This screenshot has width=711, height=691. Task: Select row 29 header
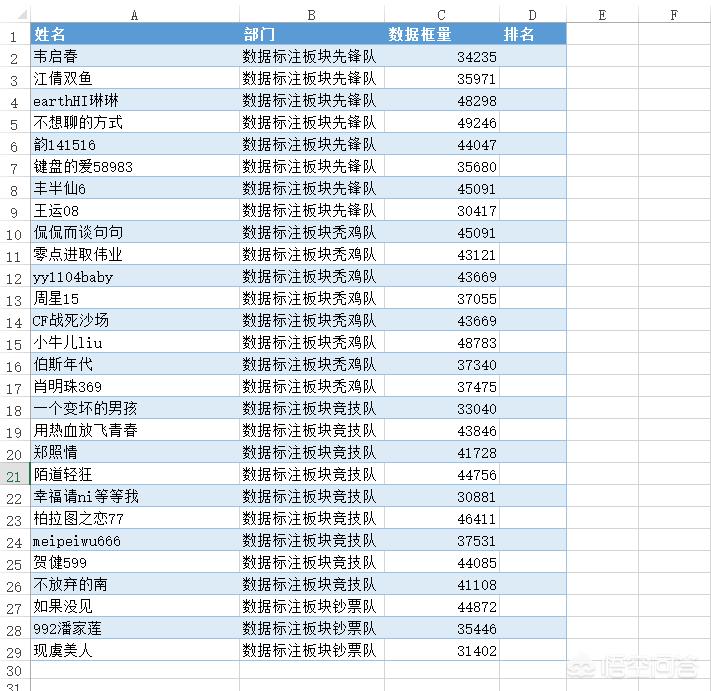coord(15,652)
